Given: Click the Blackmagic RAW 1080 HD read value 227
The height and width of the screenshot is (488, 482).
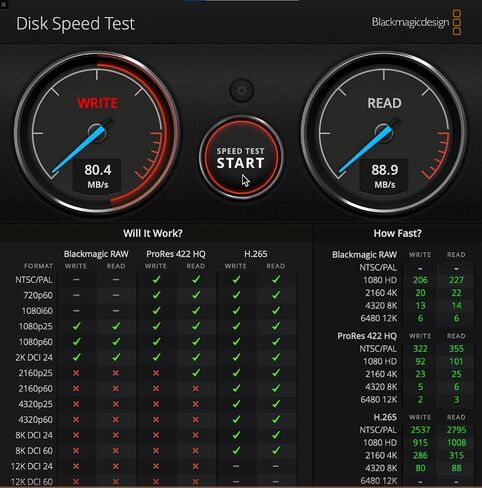Looking at the screenshot, I should point(456,280).
